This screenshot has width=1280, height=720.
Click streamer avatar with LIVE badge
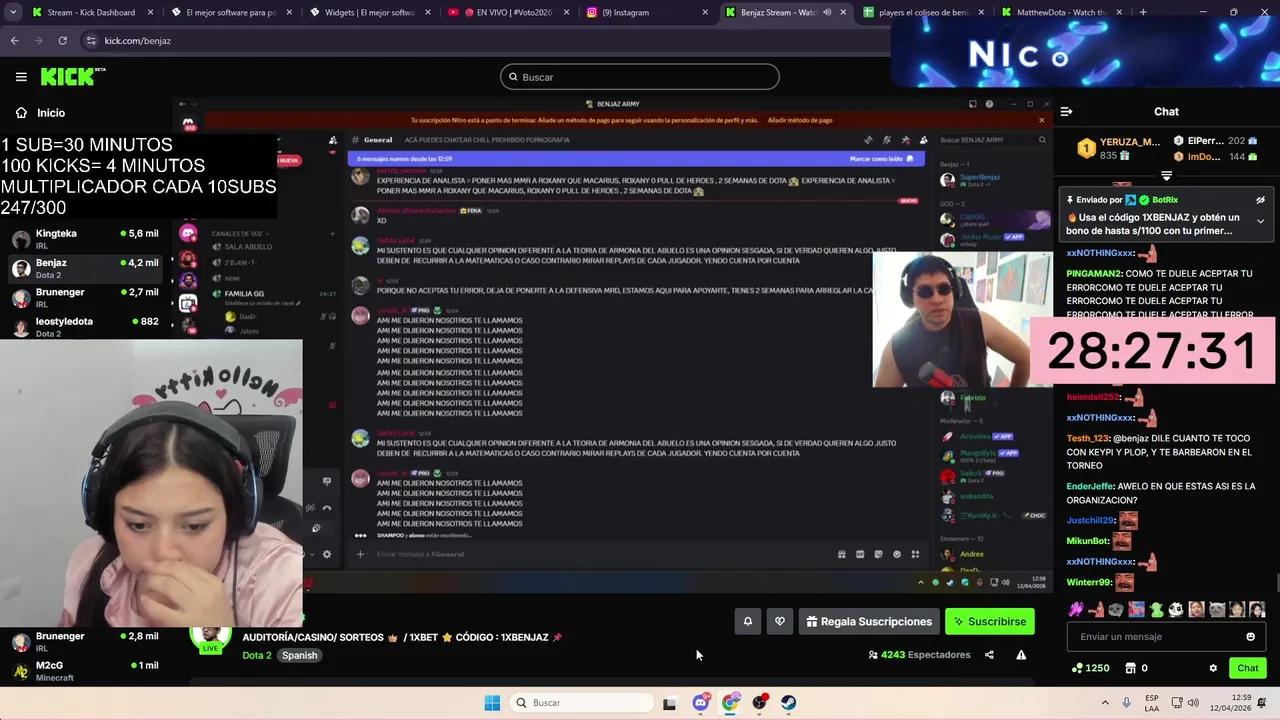point(211,638)
